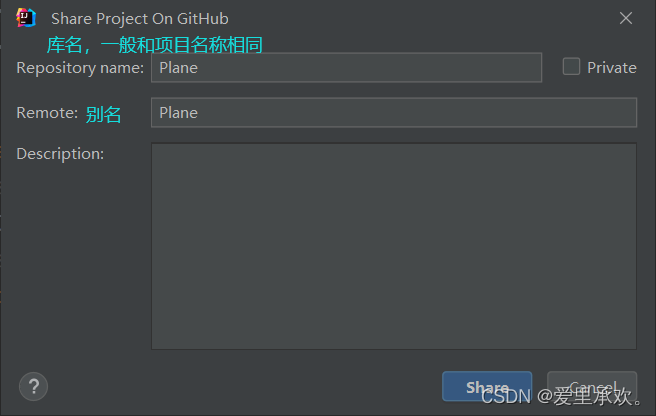The width and height of the screenshot is (656, 416).
Task: Click the CSDN watermark text
Action: (561, 396)
